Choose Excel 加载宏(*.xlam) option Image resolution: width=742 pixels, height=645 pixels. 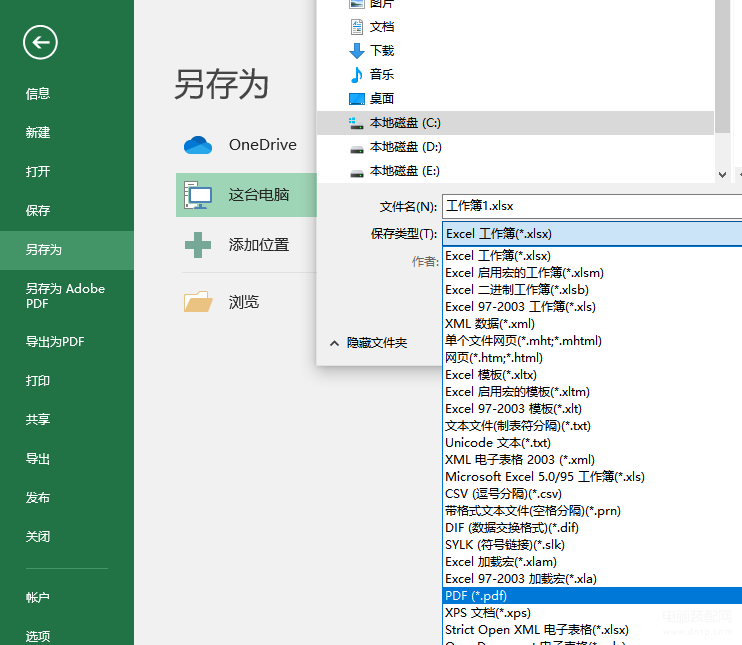point(592,562)
